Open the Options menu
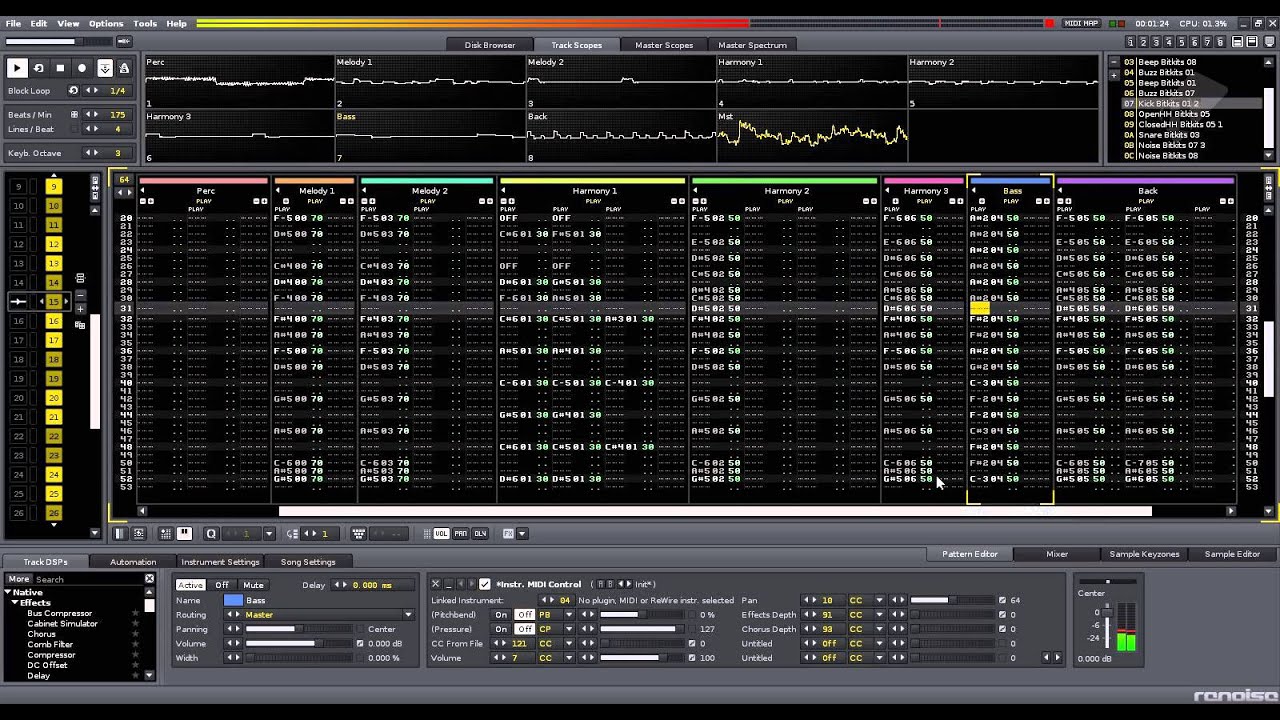1280x720 pixels. [105, 23]
